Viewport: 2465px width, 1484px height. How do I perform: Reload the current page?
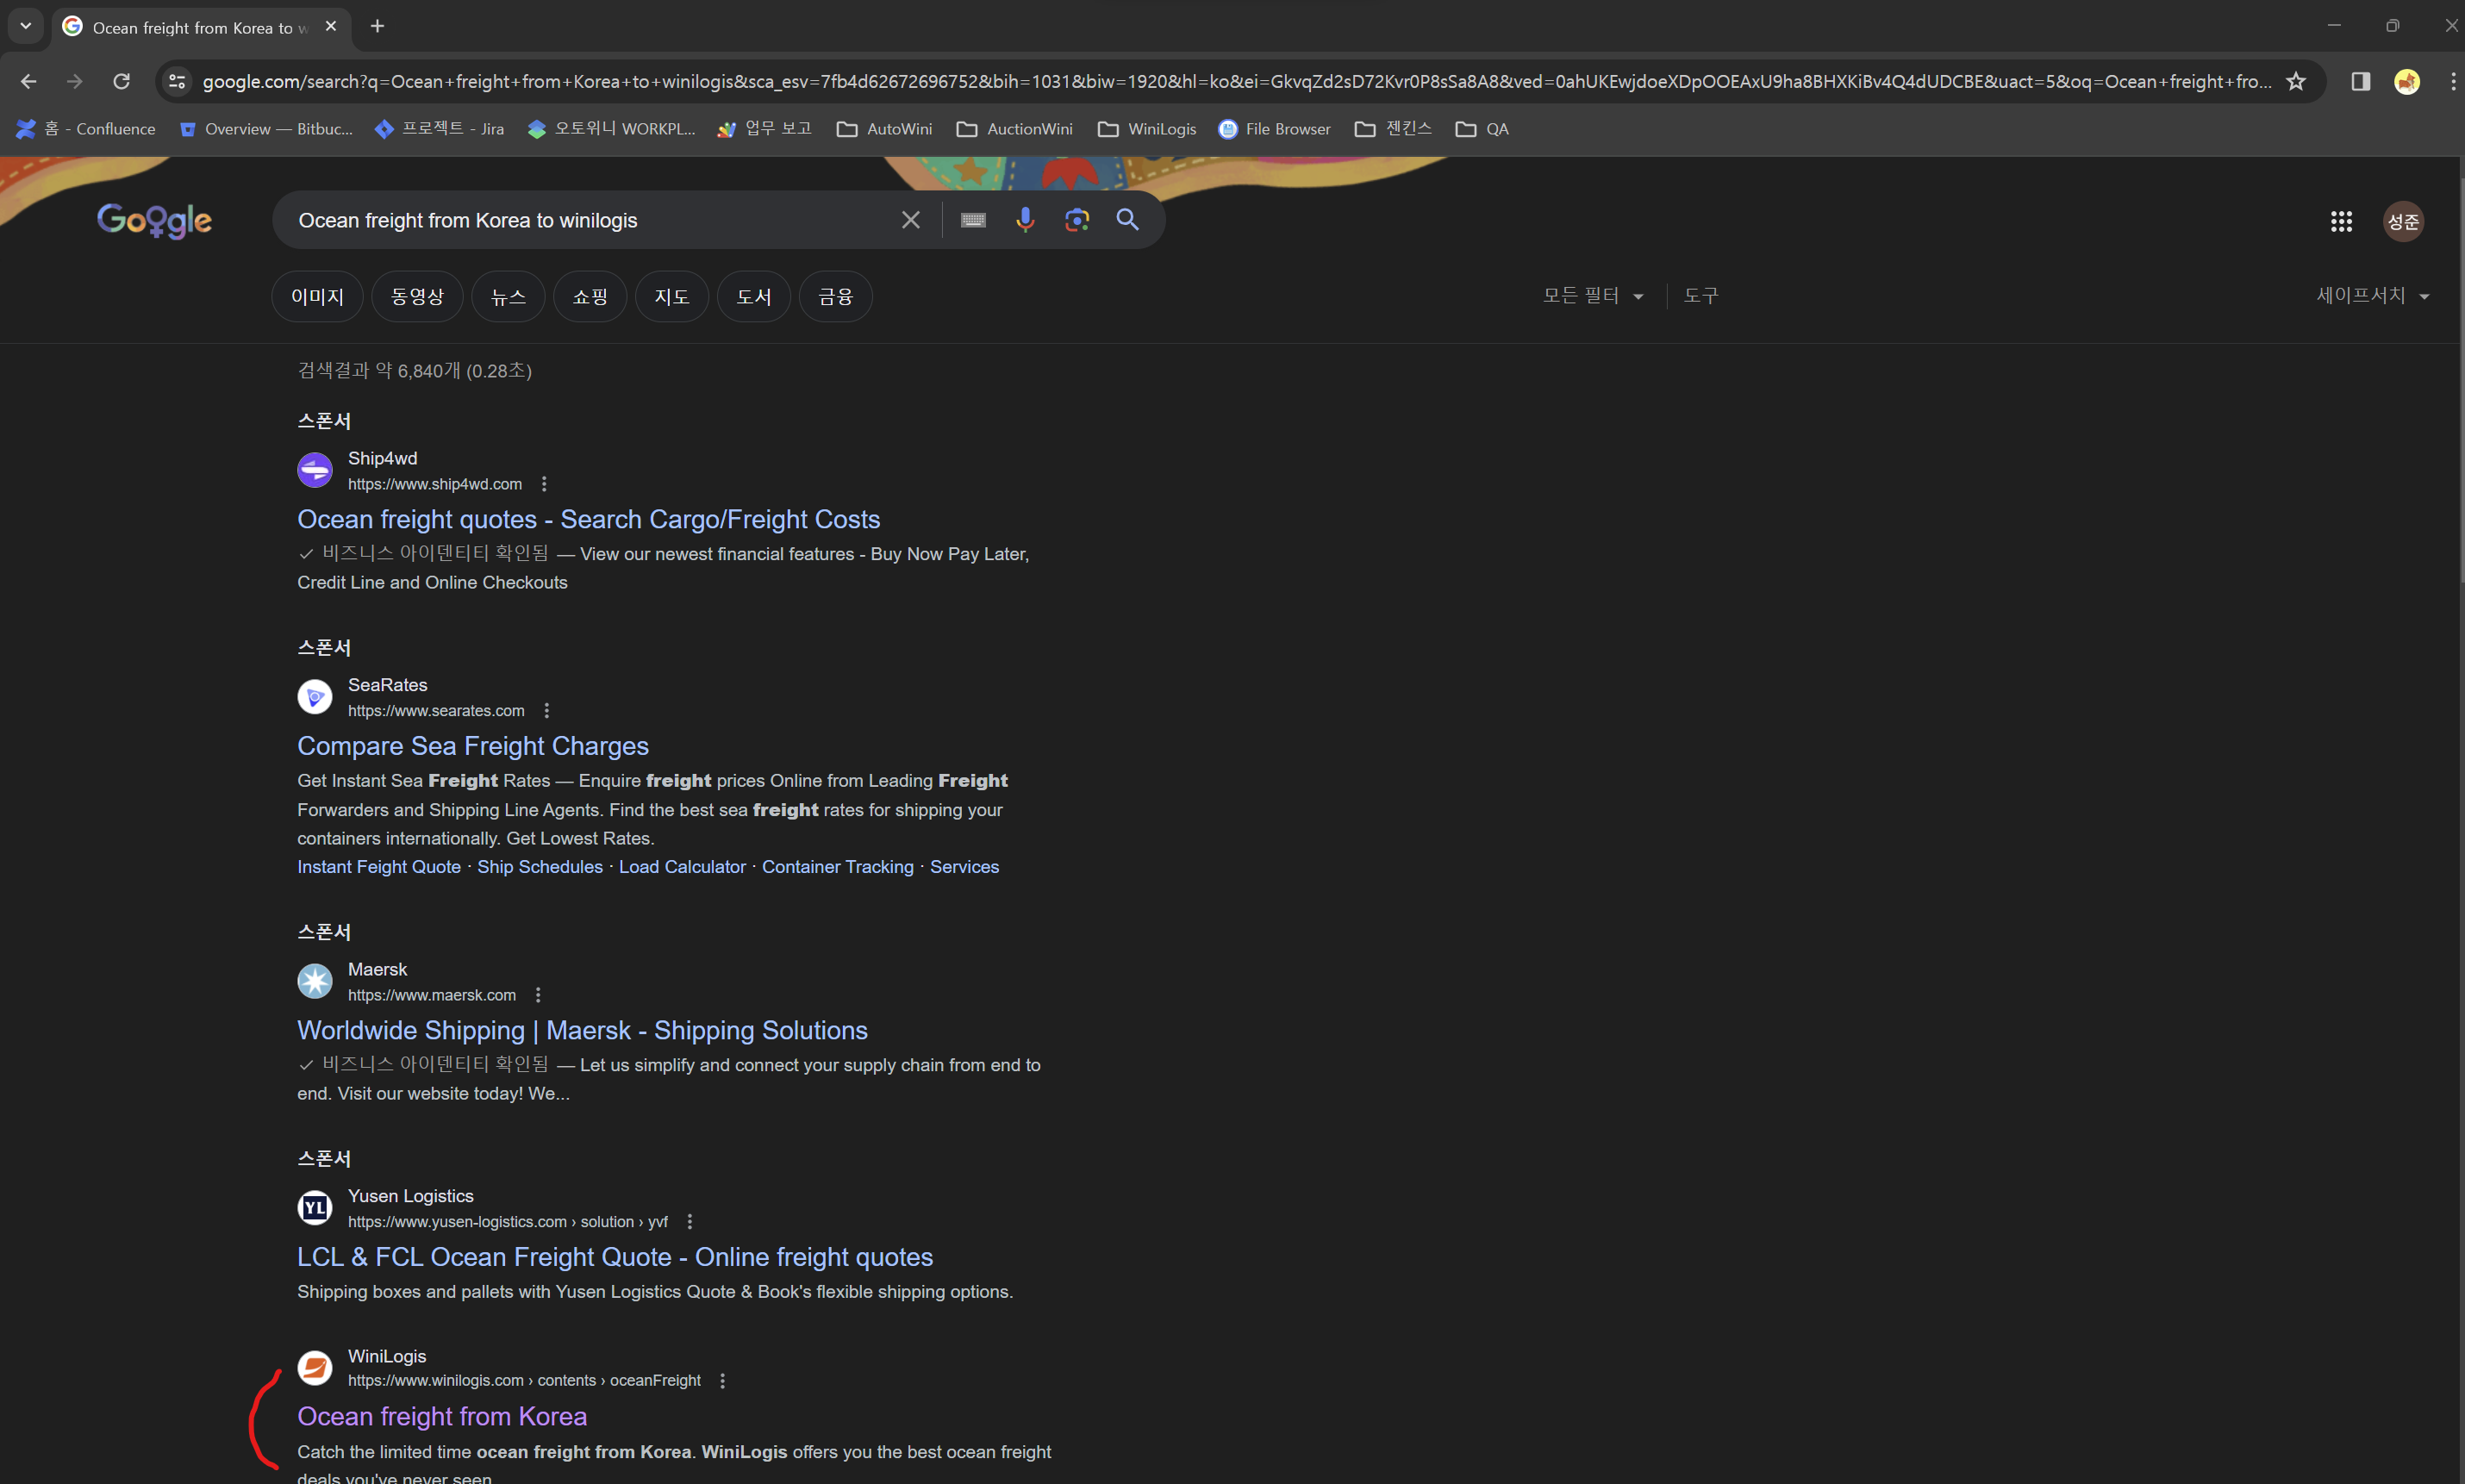click(121, 82)
